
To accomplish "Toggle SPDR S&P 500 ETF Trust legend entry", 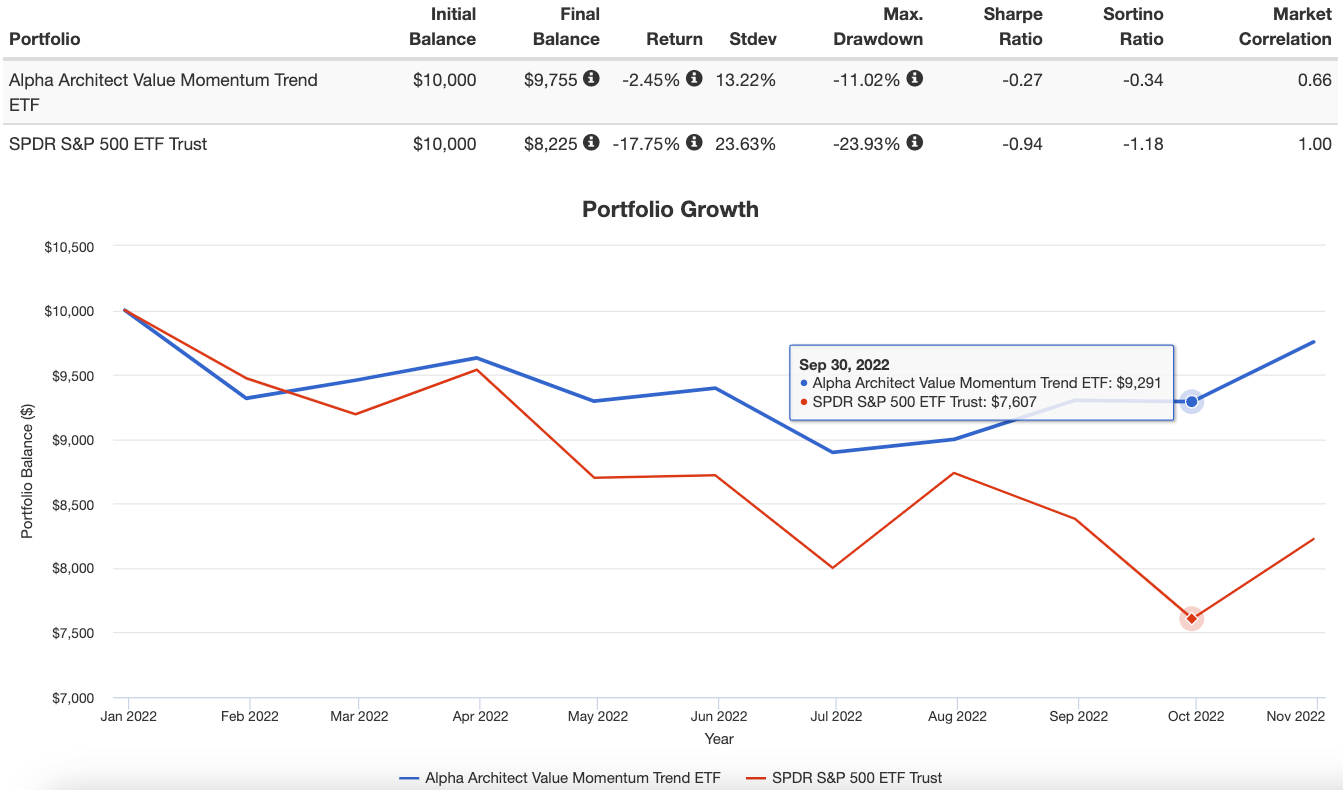I will [x=844, y=777].
